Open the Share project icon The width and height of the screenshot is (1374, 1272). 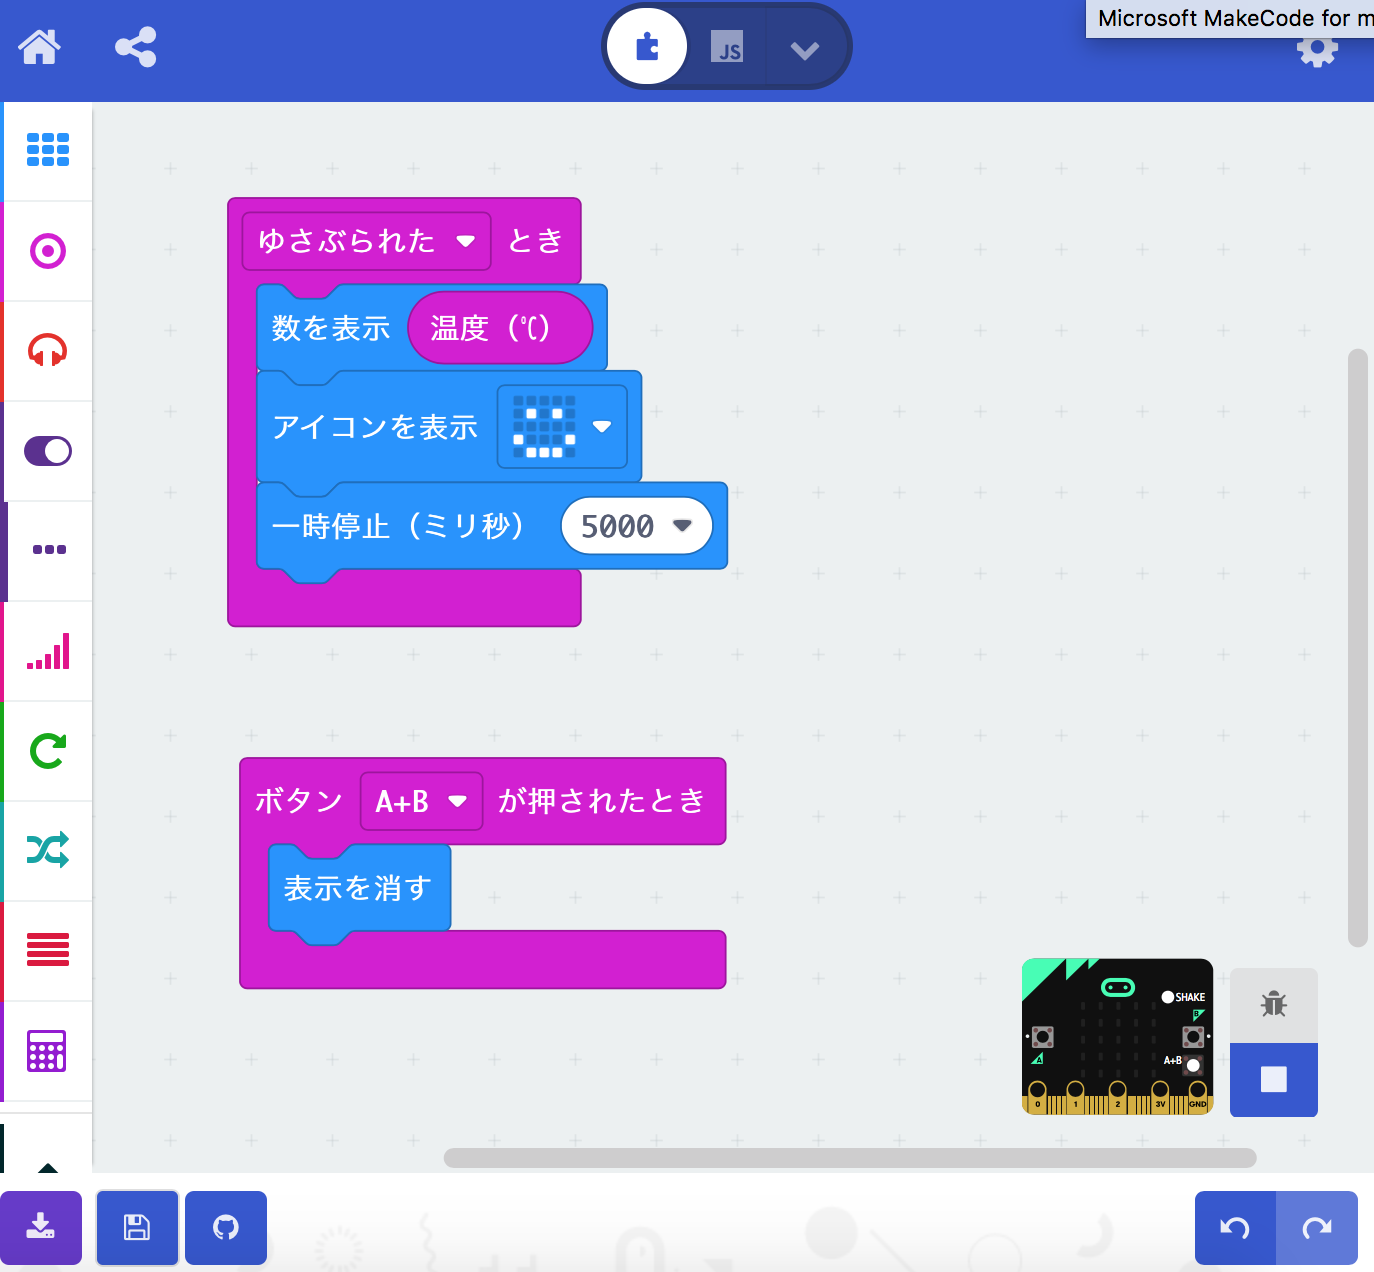pyautogui.click(x=136, y=47)
